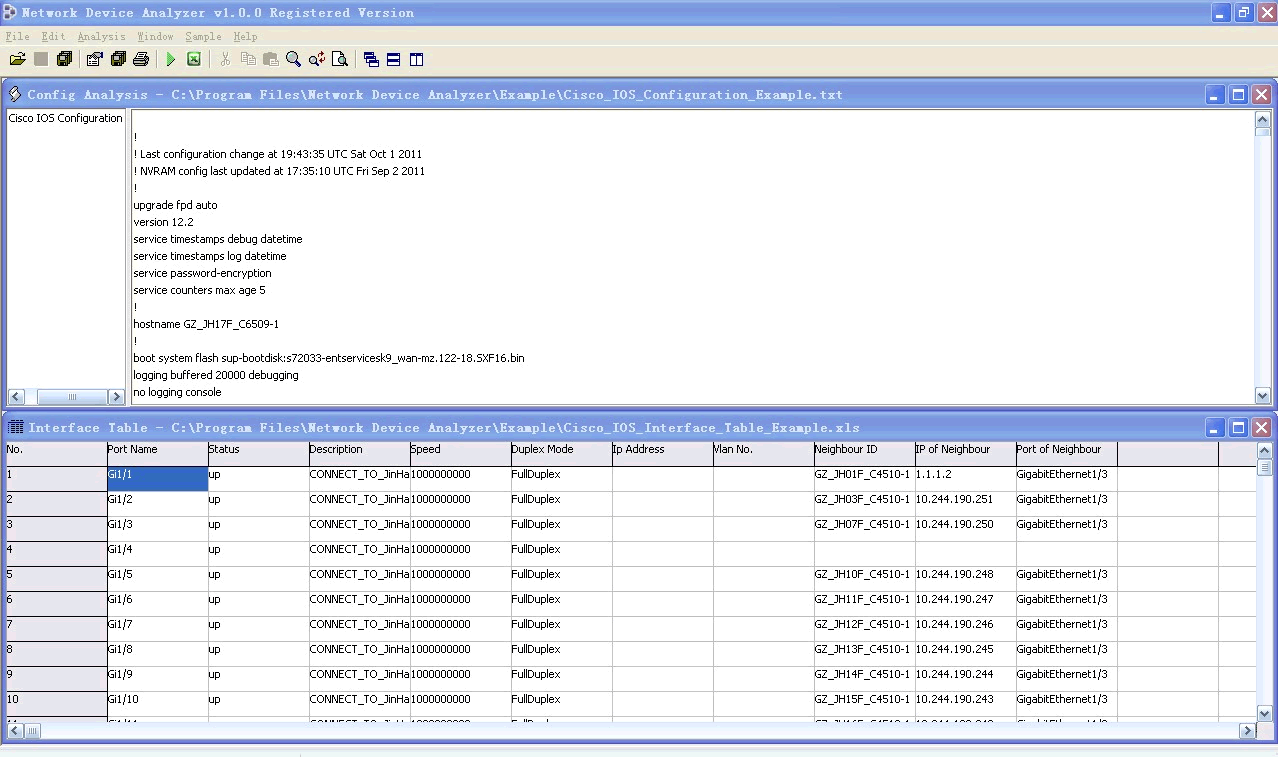Click the application icon in the title bar
Image resolution: width=1278 pixels, height=757 pixels.
pos(10,13)
